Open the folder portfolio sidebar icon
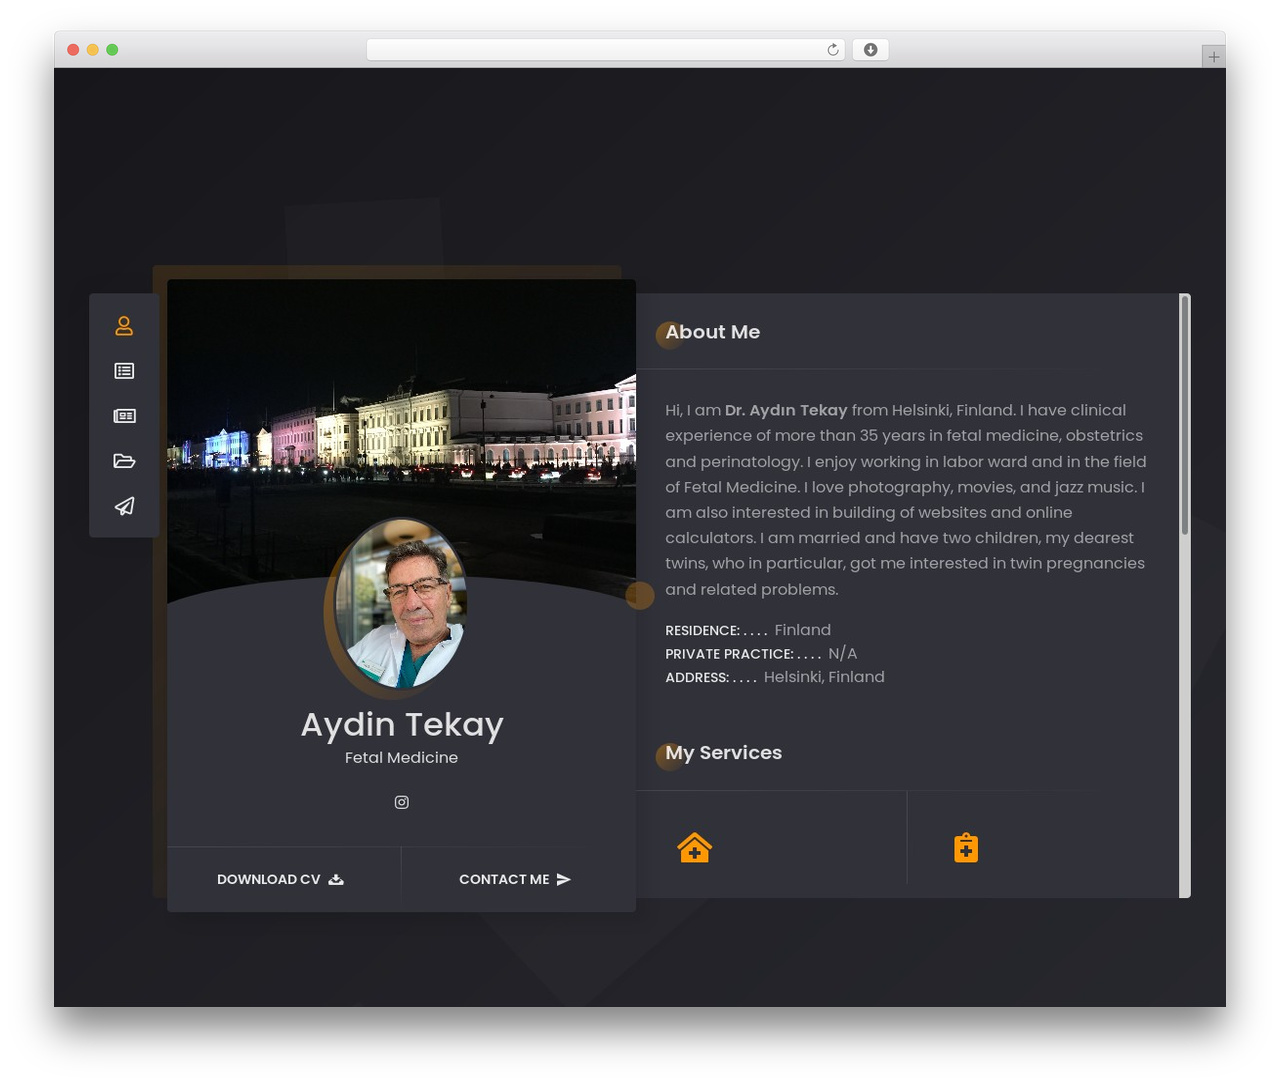This screenshot has height=1084, width=1280. 124,461
